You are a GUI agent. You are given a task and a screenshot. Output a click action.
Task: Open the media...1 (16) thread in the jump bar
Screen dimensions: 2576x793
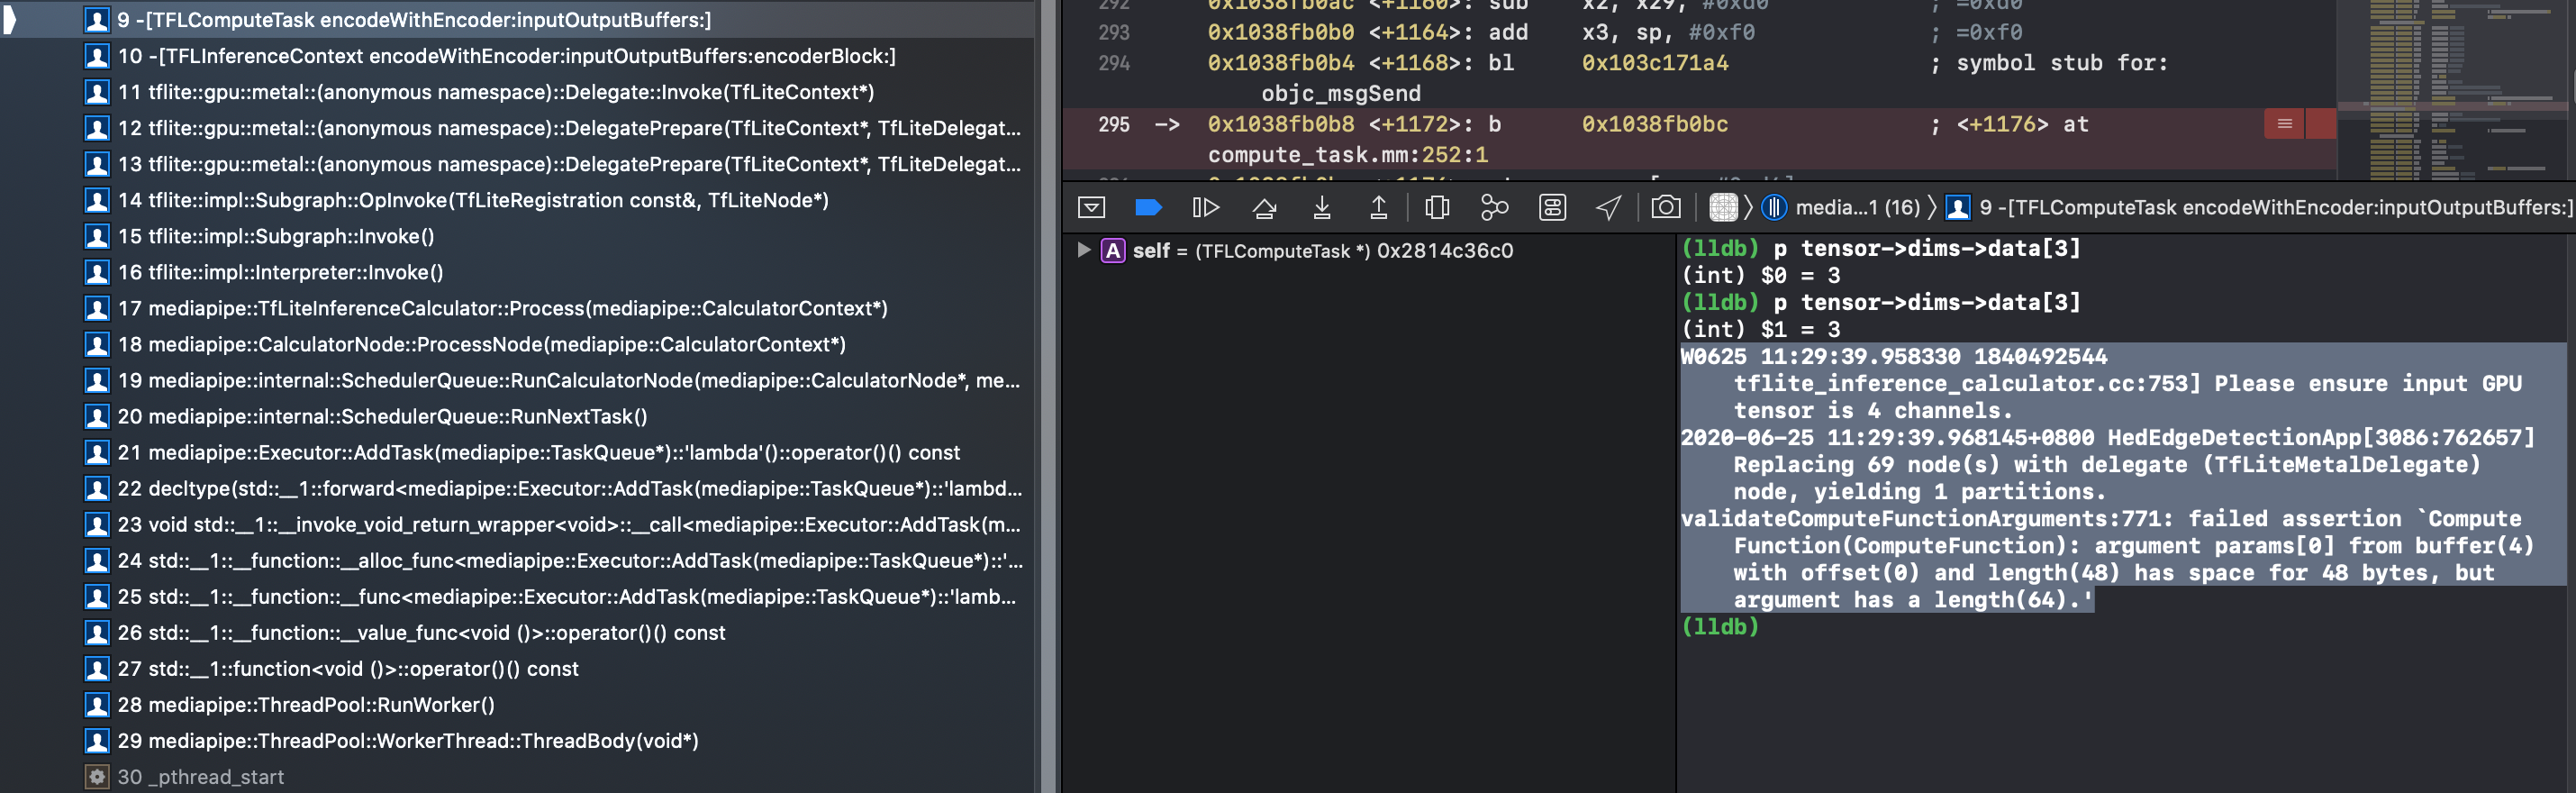point(1843,207)
